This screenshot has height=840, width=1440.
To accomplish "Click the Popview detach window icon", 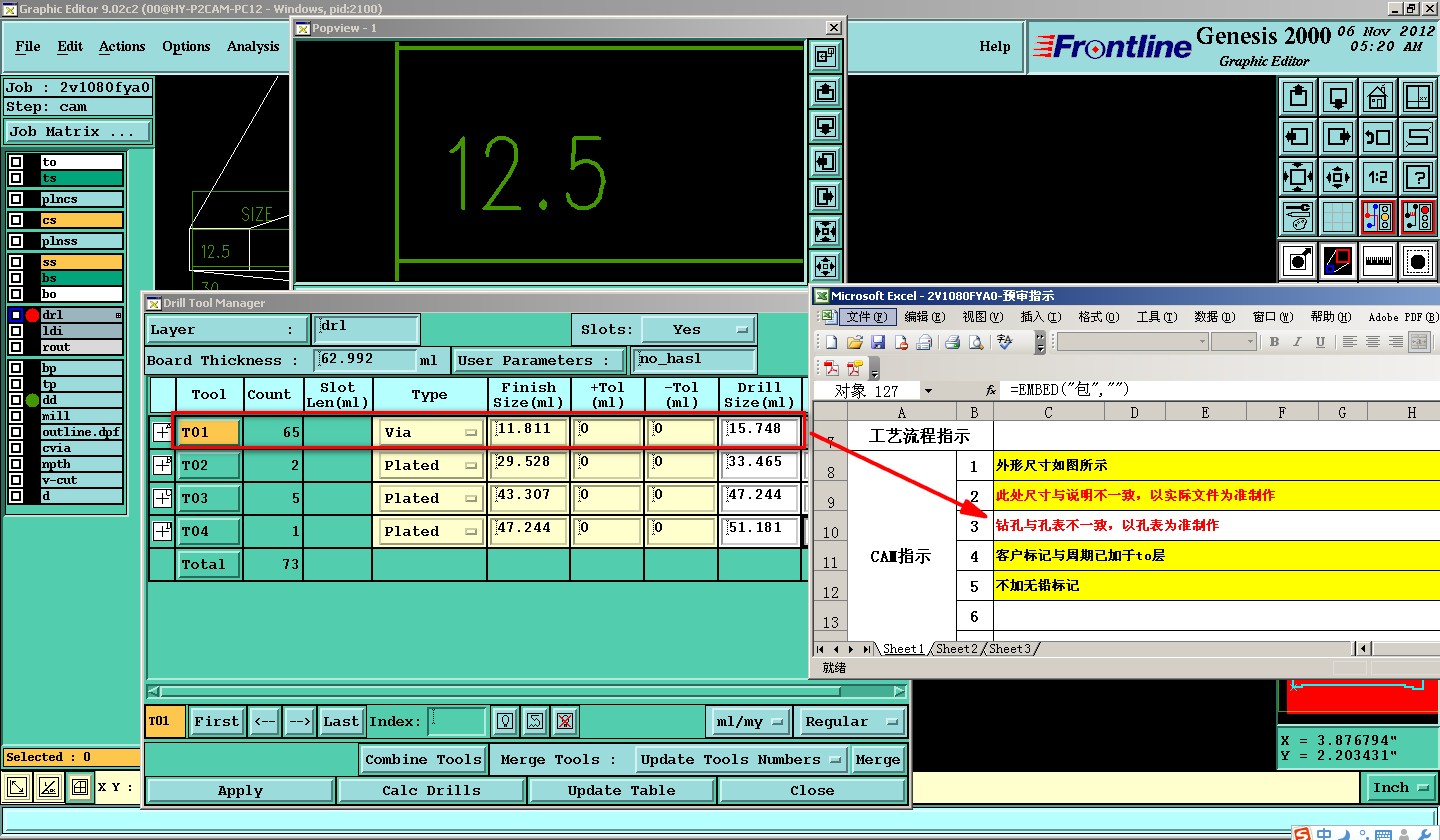I will pyautogui.click(x=826, y=57).
